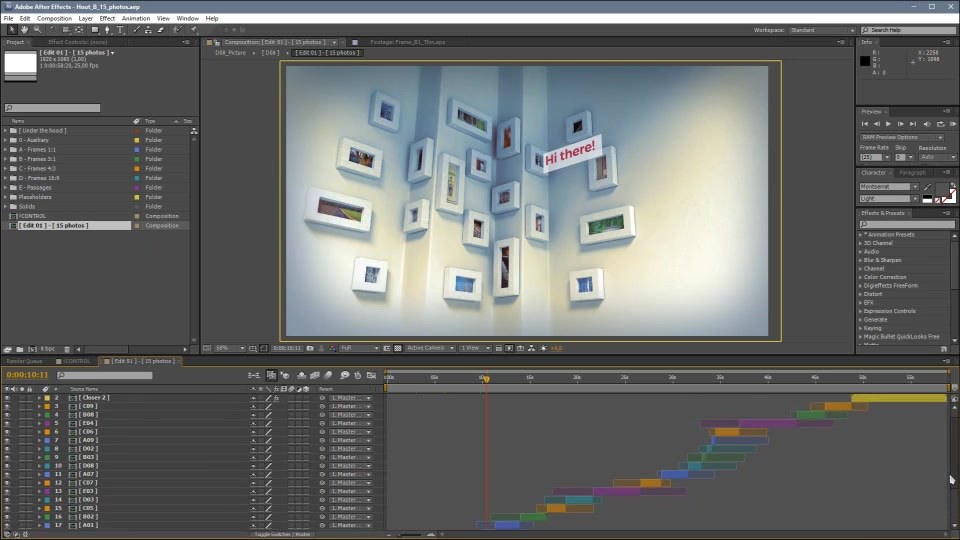Jump to first frame in Preview panel

[864, 124]
